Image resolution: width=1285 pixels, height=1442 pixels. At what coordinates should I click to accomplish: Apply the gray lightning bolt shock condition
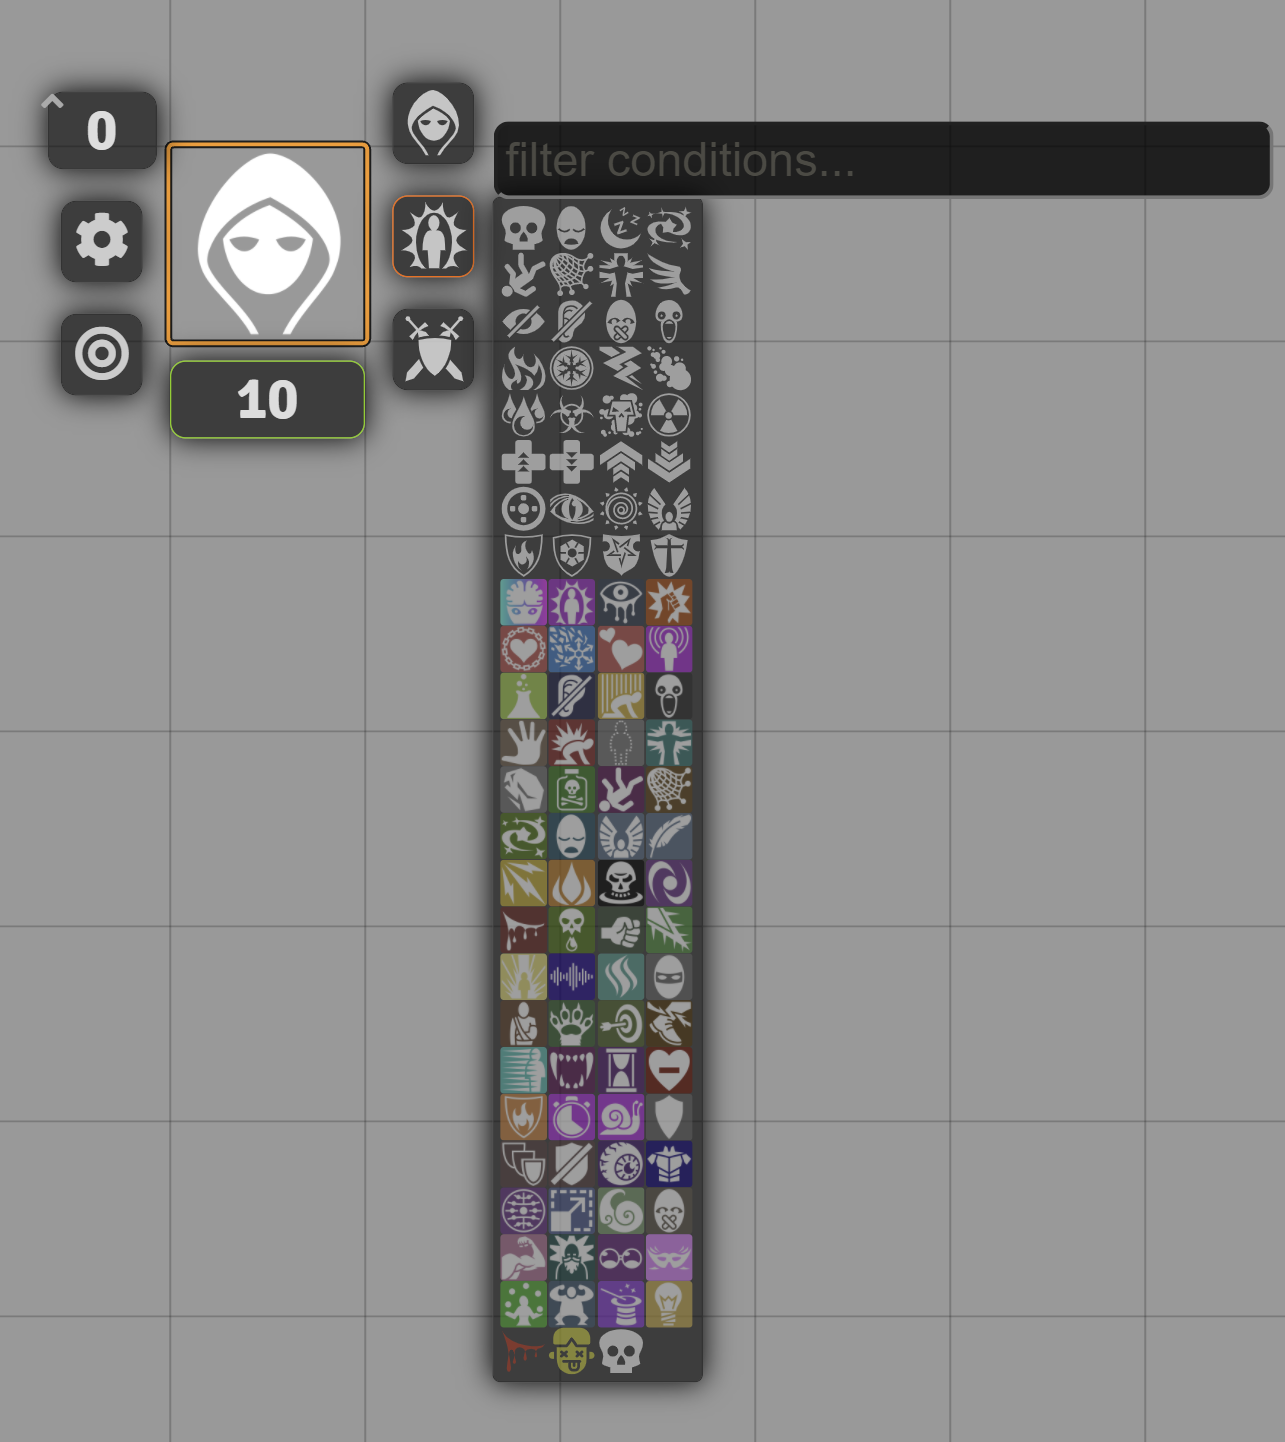coord(620,368)
